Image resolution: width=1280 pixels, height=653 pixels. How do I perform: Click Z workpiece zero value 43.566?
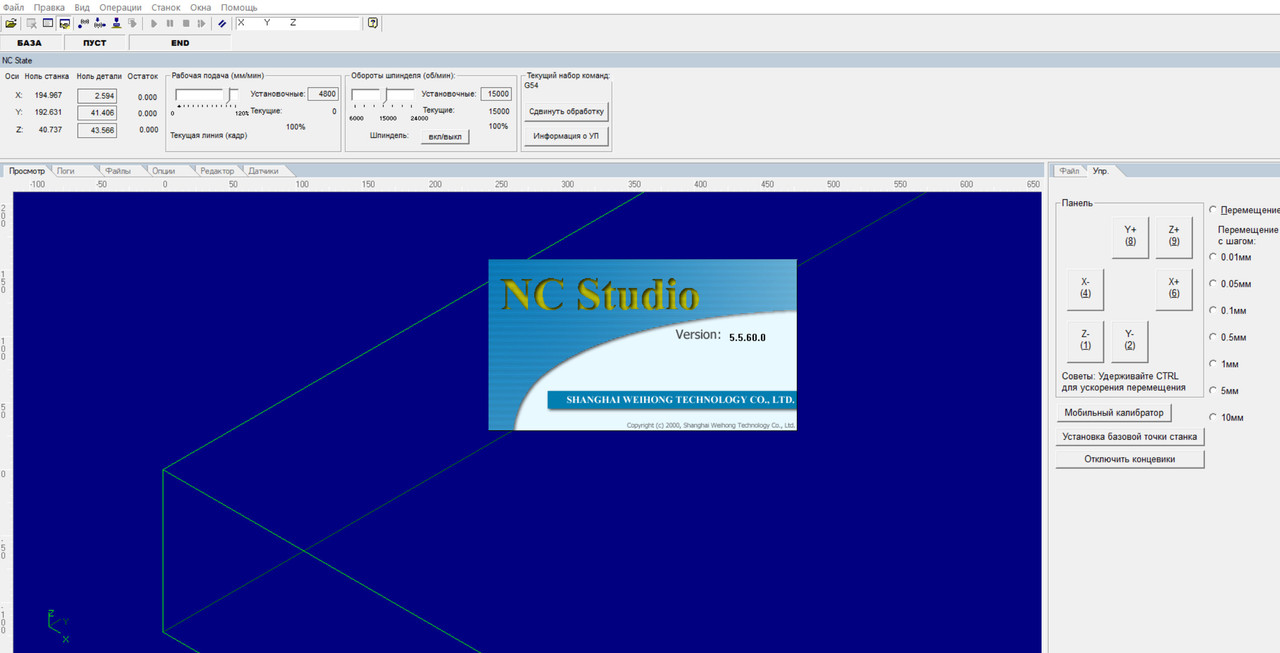[97, 130]
